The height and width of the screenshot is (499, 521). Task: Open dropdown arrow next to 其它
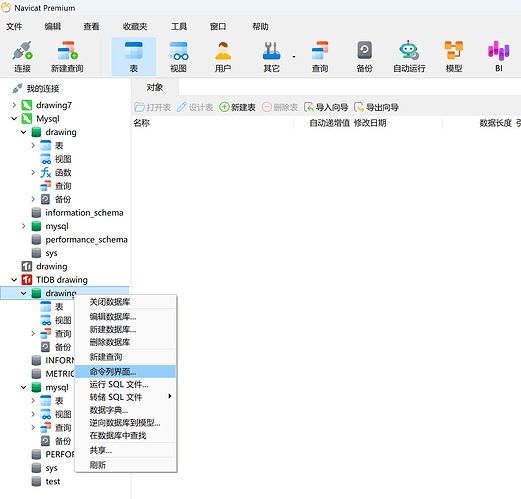point(294,57)
